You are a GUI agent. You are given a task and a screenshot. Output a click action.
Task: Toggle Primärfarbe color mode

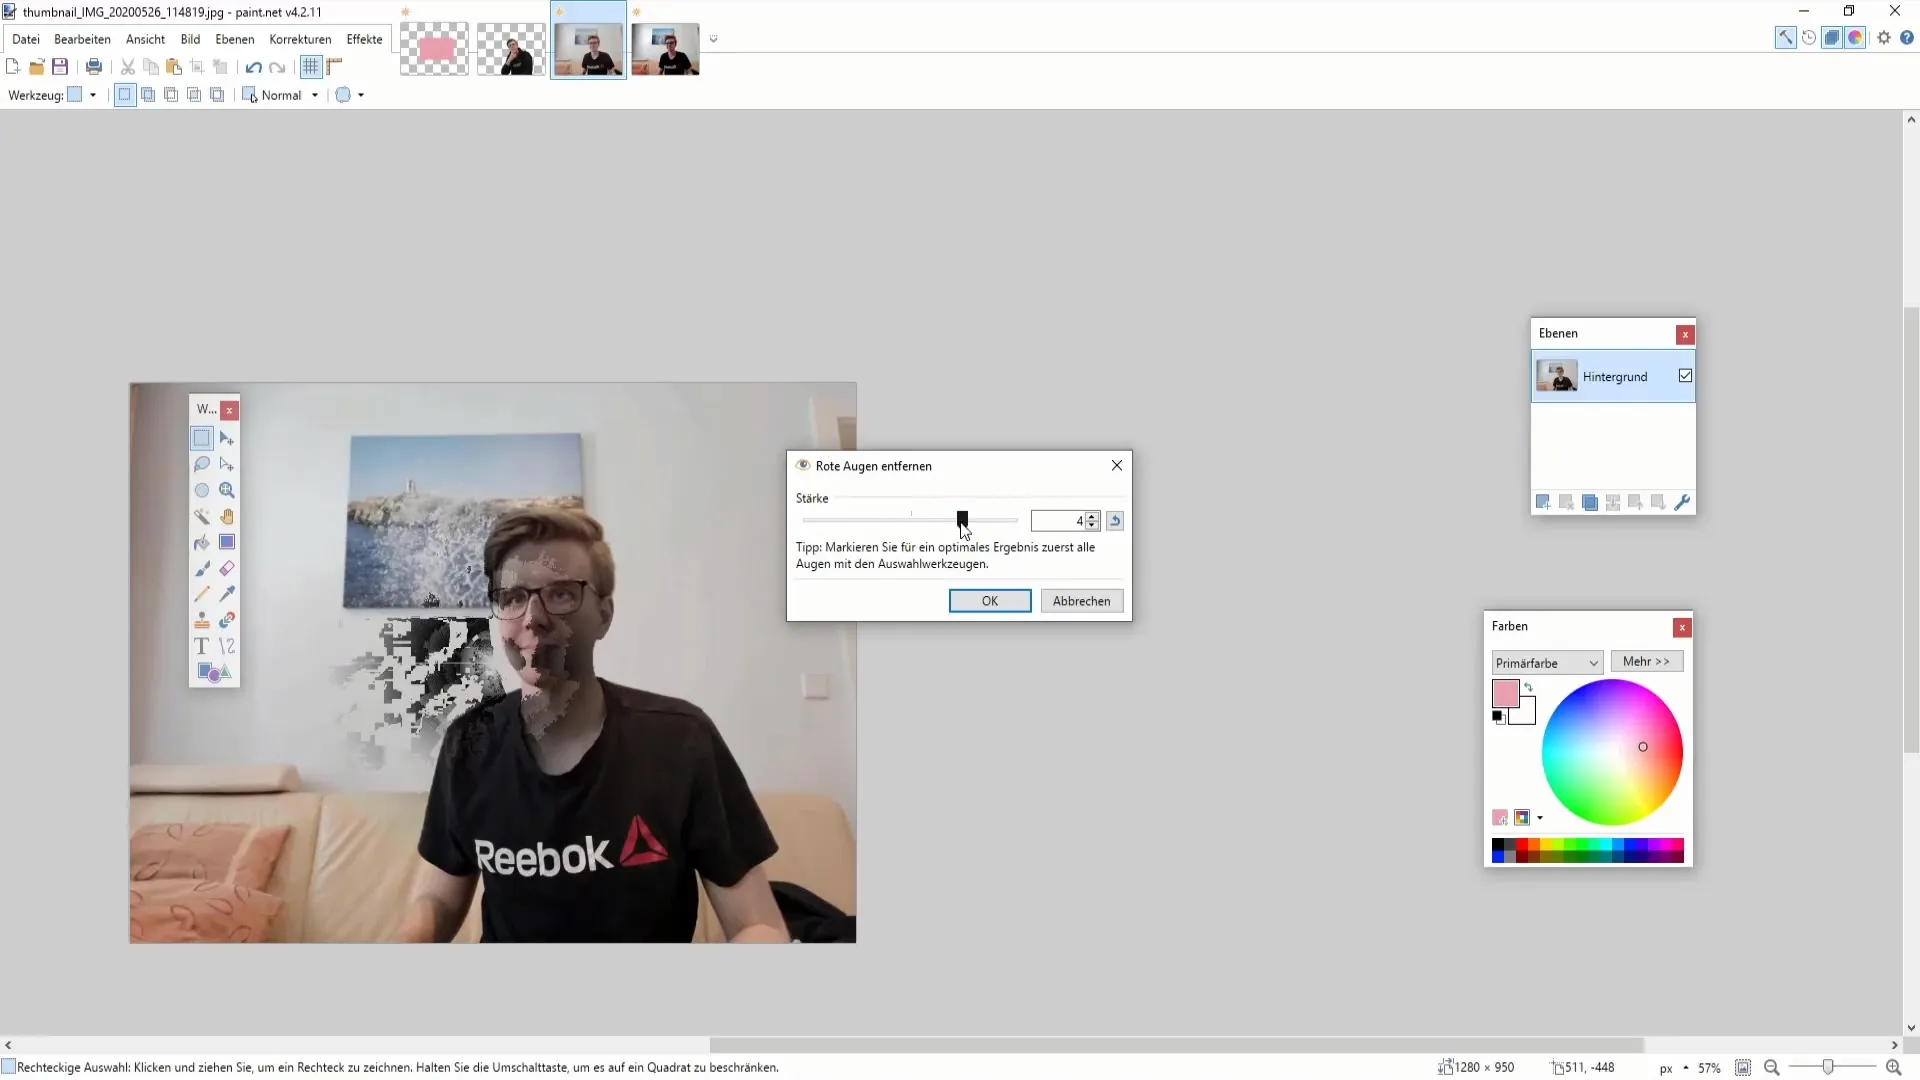click(1544, 661)
